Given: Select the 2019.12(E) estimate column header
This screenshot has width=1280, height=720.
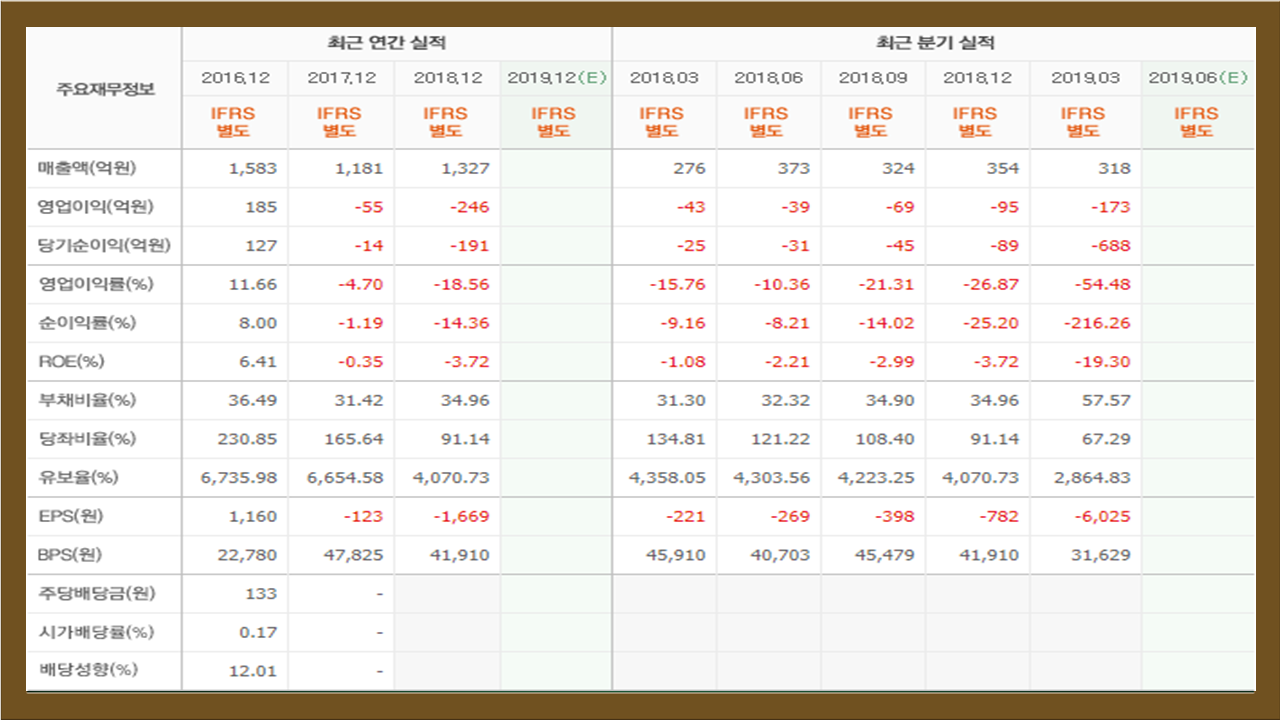Looking at the screenshot, I should 557,78.
